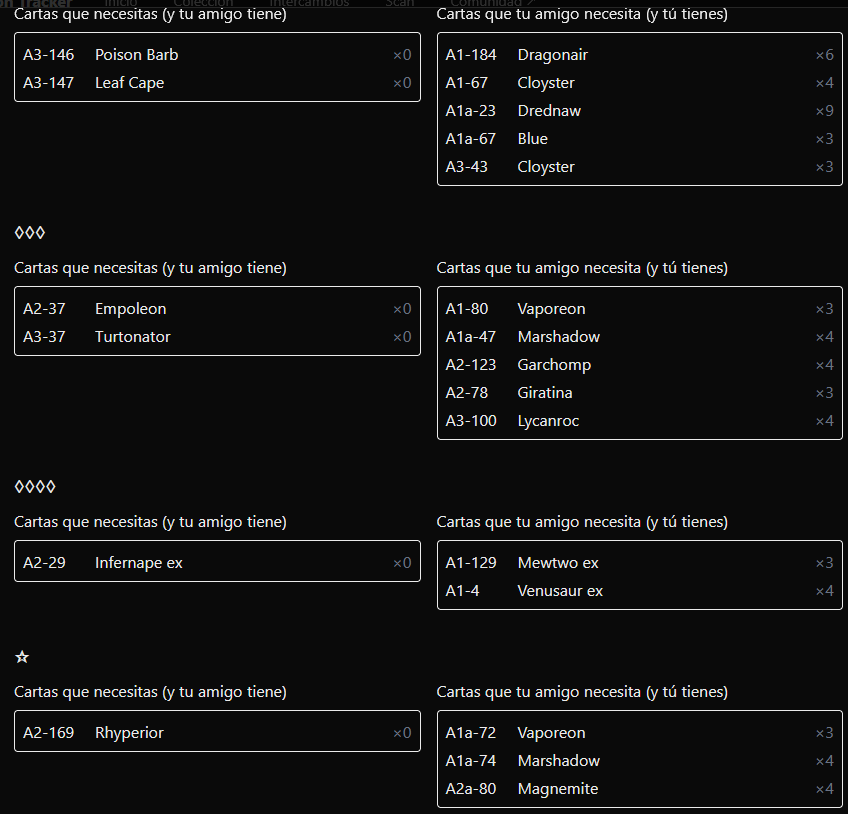Select the A3-43 Cloyster card
This screenshot has height=814, width=848.
[x=639, y=167]
